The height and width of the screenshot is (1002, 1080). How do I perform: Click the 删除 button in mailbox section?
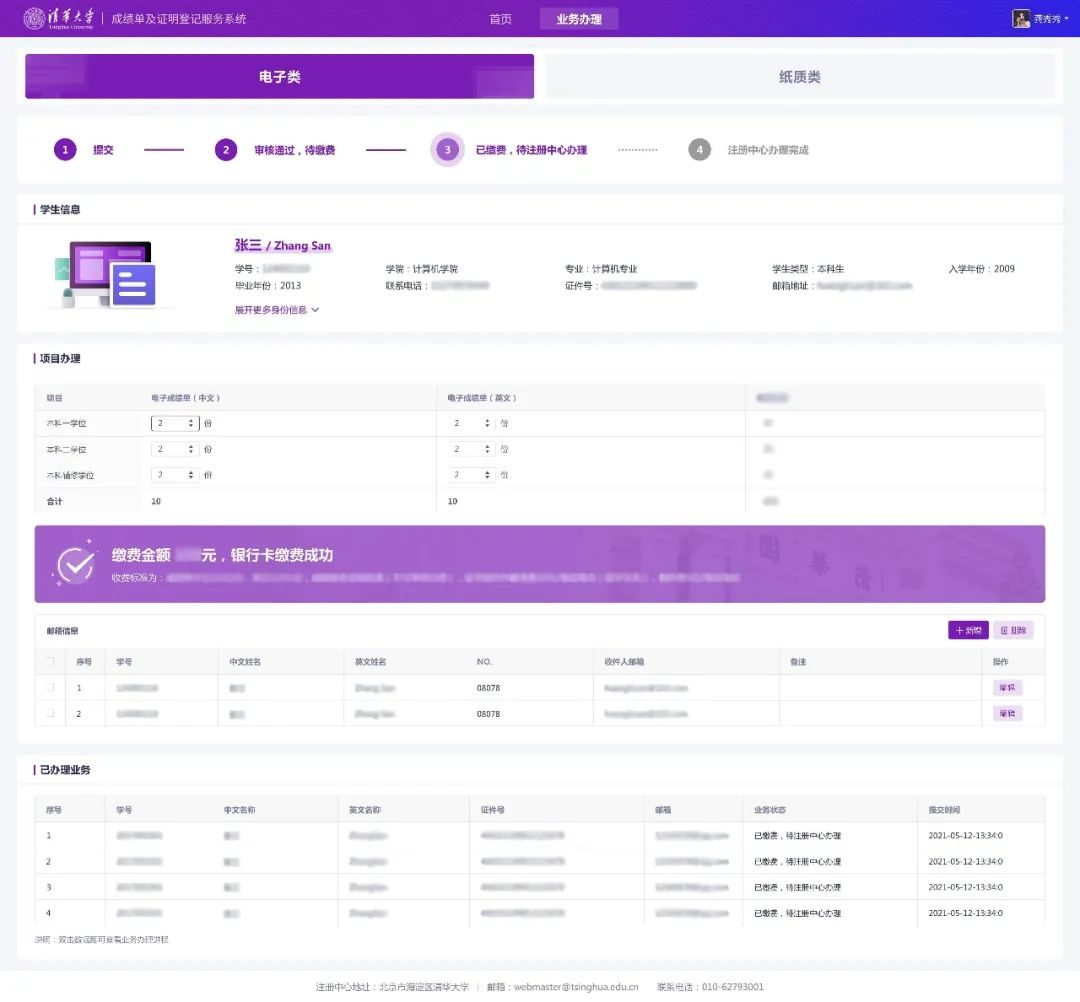1012,630
